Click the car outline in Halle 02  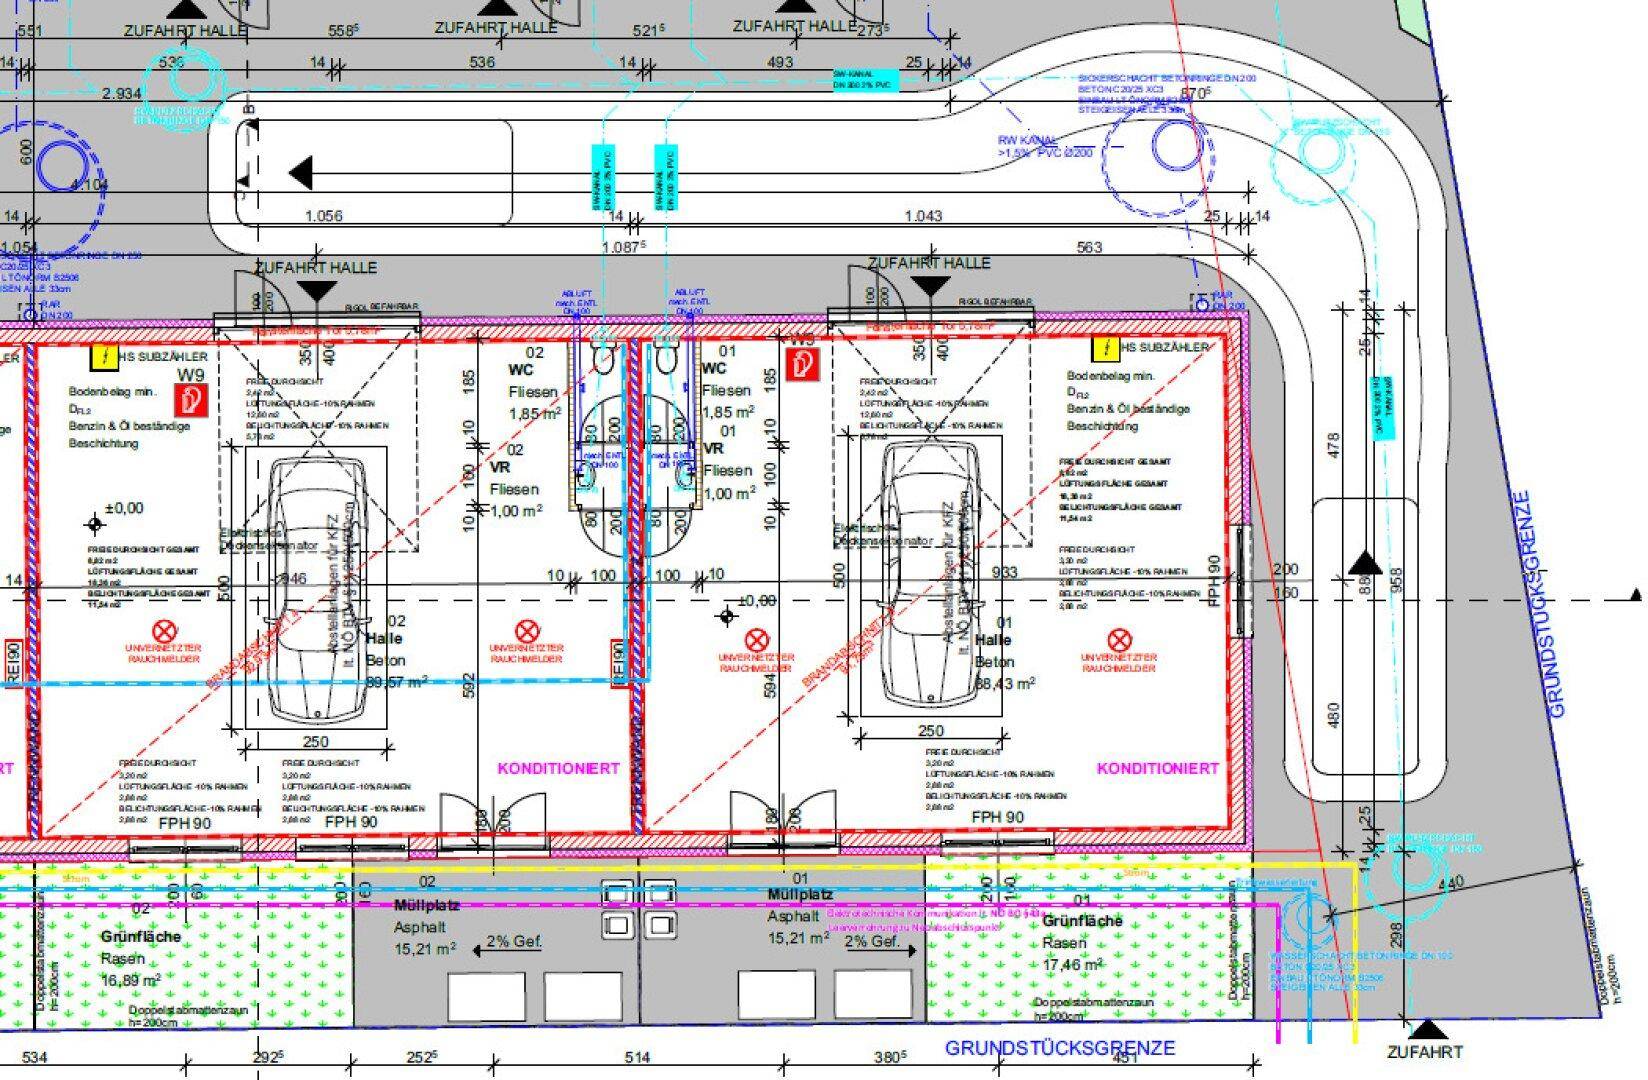tap(318, 588)
